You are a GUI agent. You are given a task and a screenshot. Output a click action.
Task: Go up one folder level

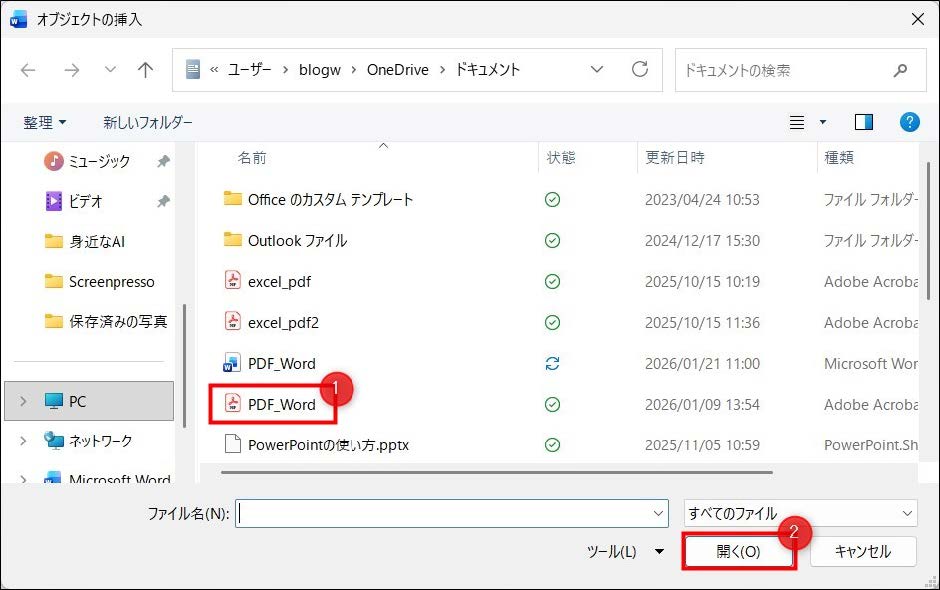(146, 70)
